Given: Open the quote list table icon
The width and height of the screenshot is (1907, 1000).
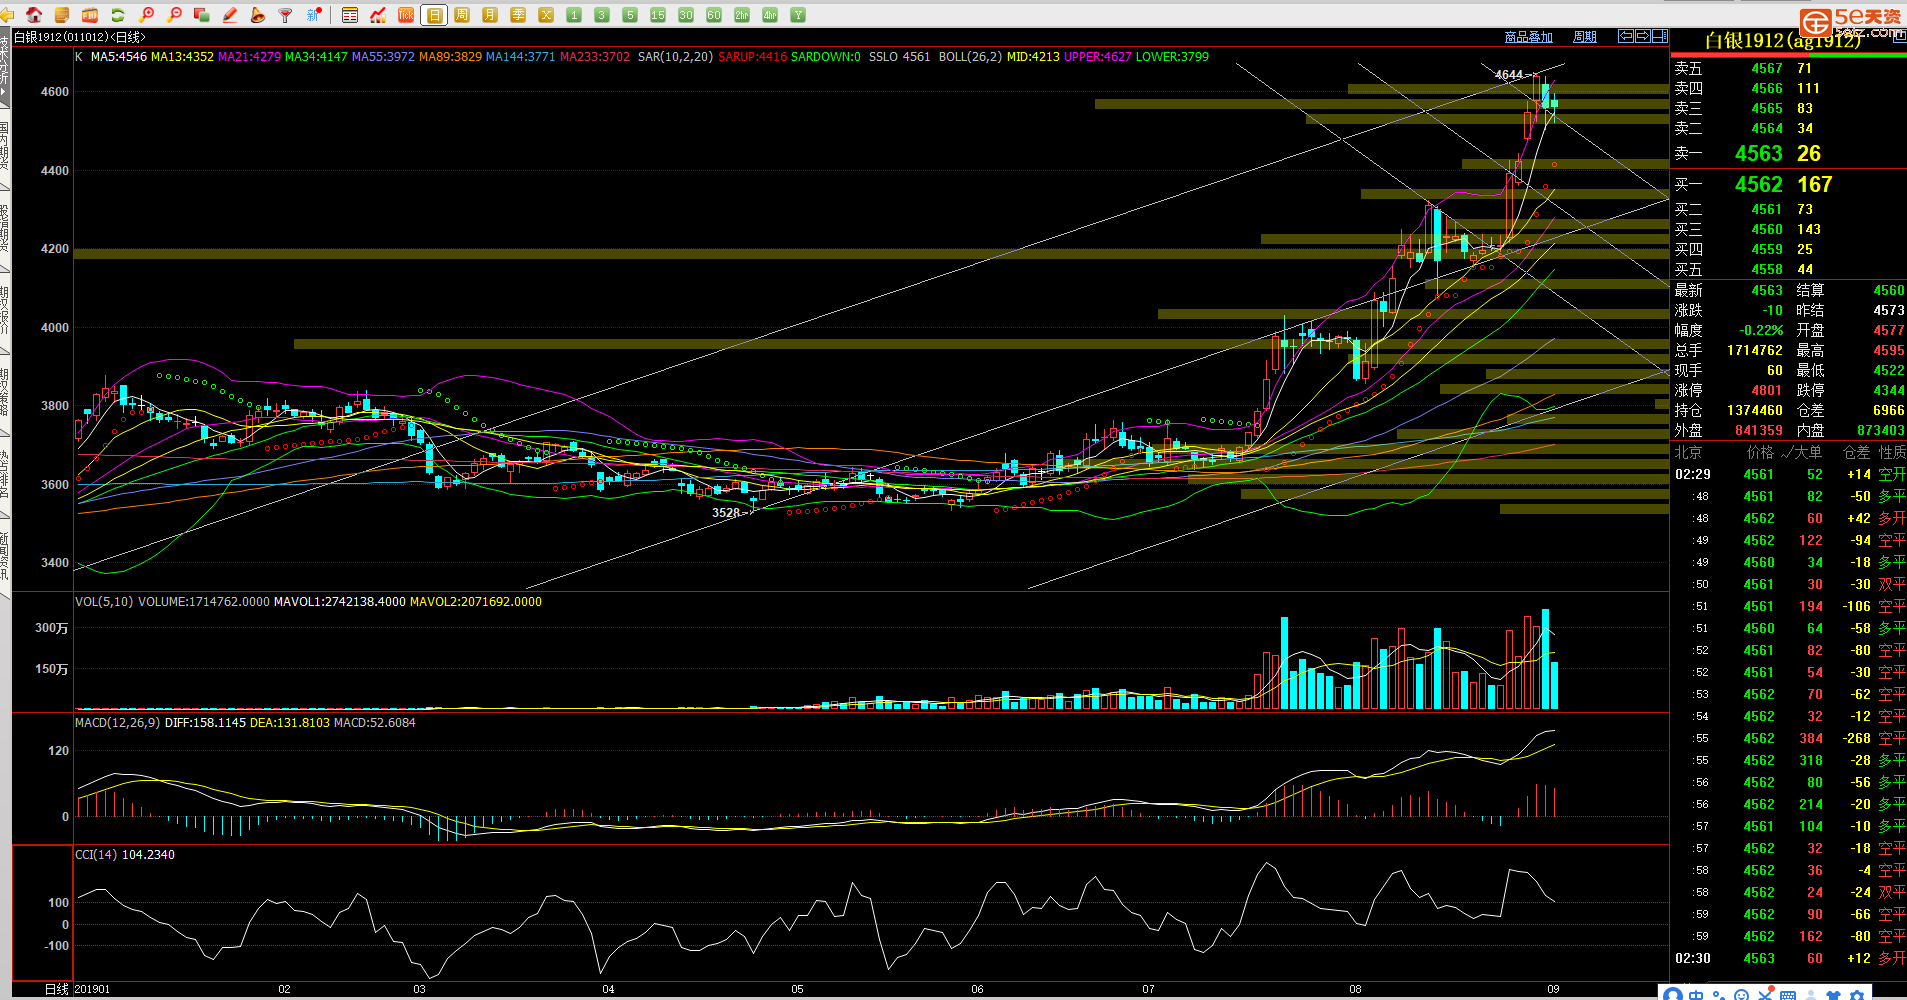Looking at the screenshot, I should pyautogui.click(x=350, y=15).
